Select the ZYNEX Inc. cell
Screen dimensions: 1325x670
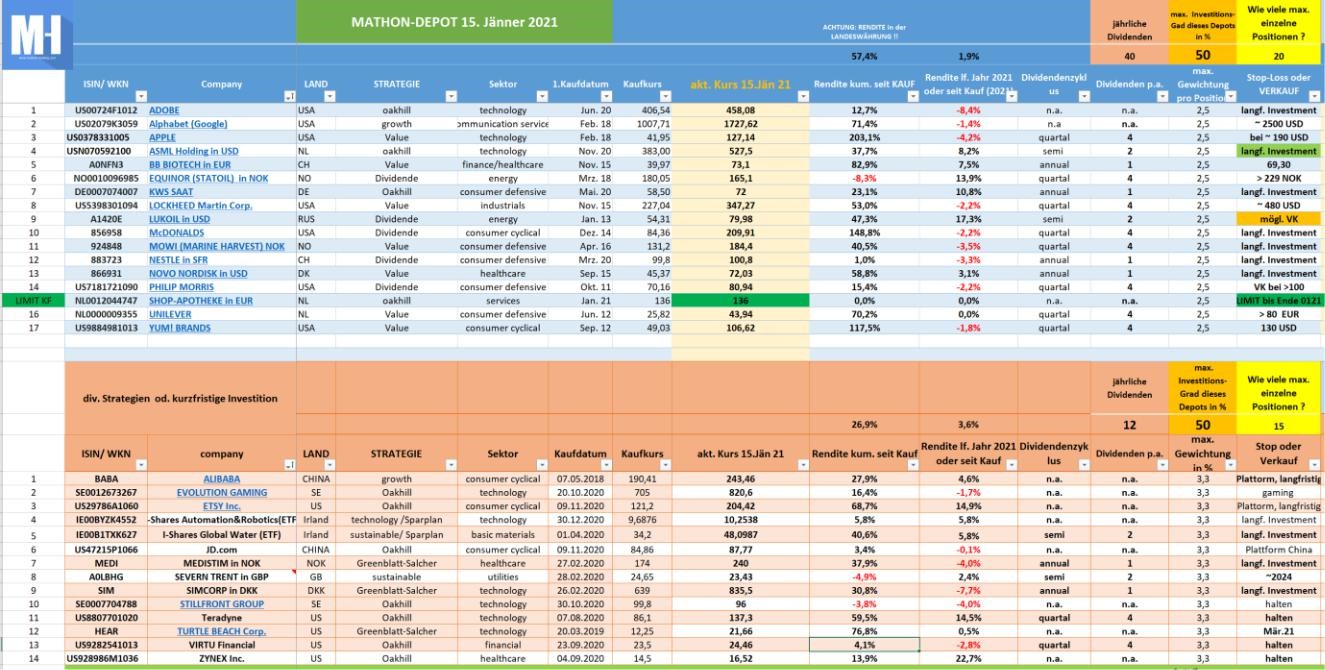click(221, 659)
